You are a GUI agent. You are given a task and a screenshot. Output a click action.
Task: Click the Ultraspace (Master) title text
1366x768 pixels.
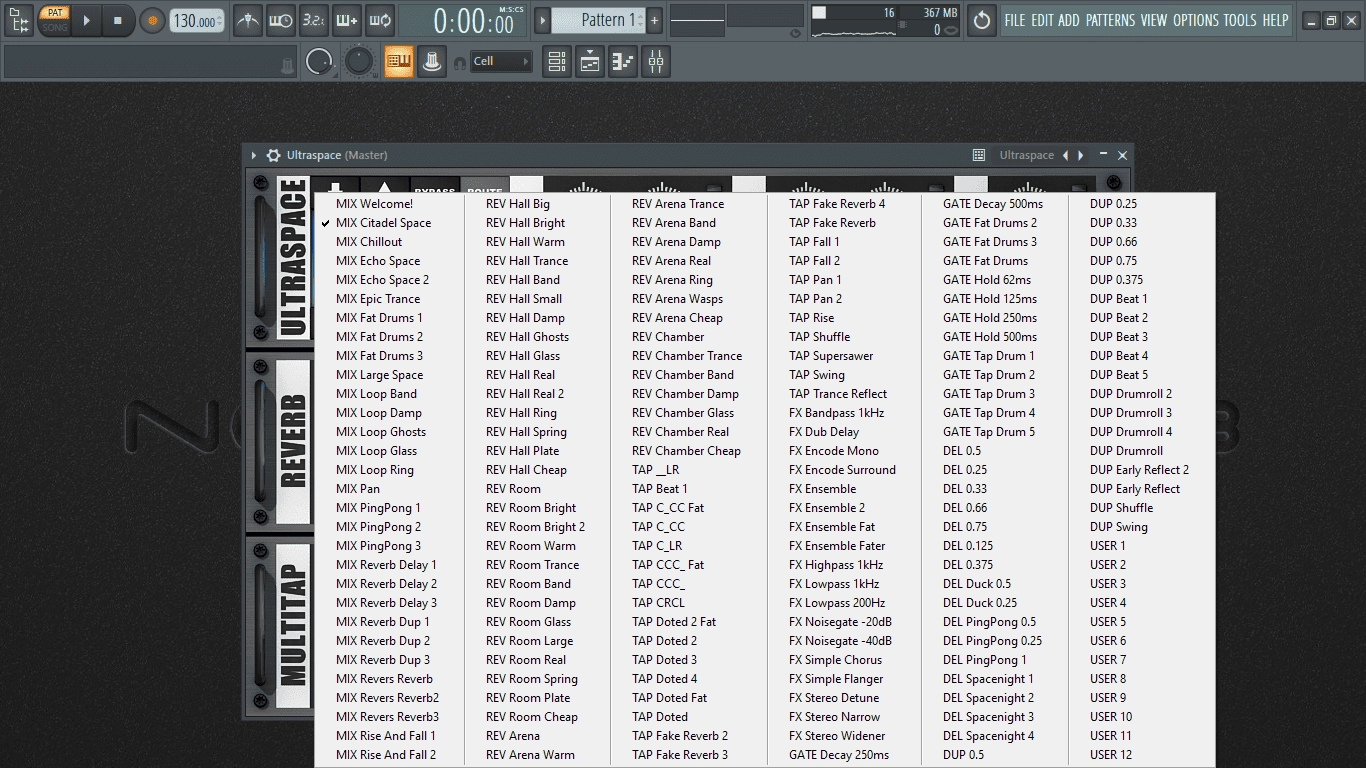[337, 155]
